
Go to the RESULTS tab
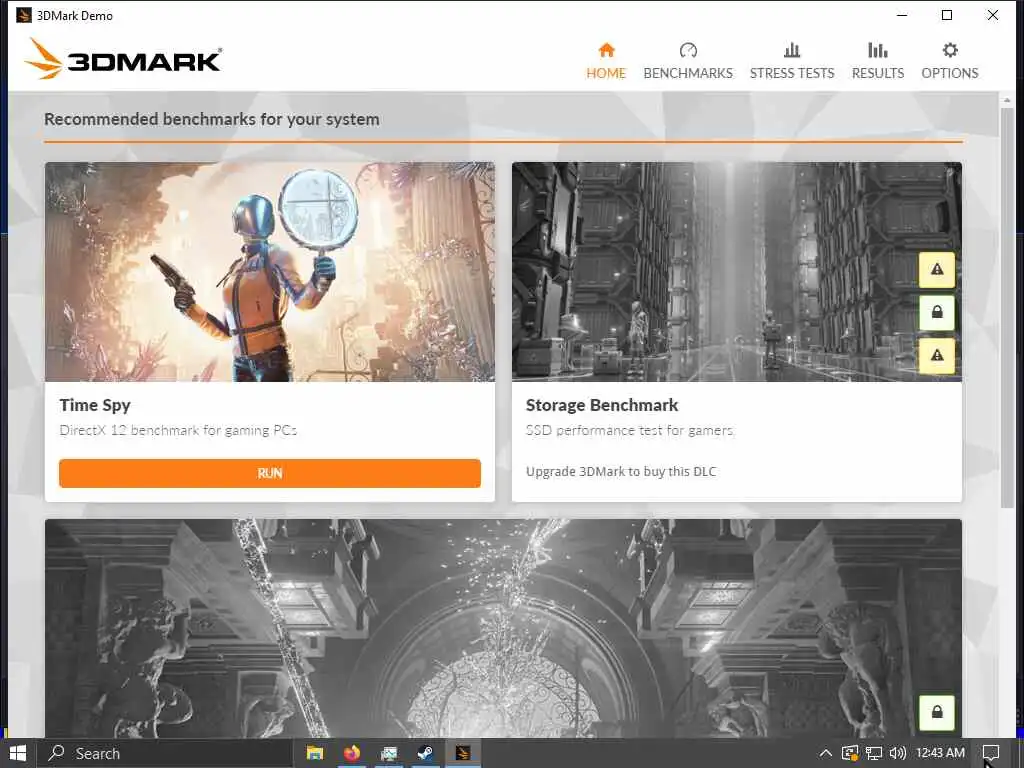click(878, 61)
